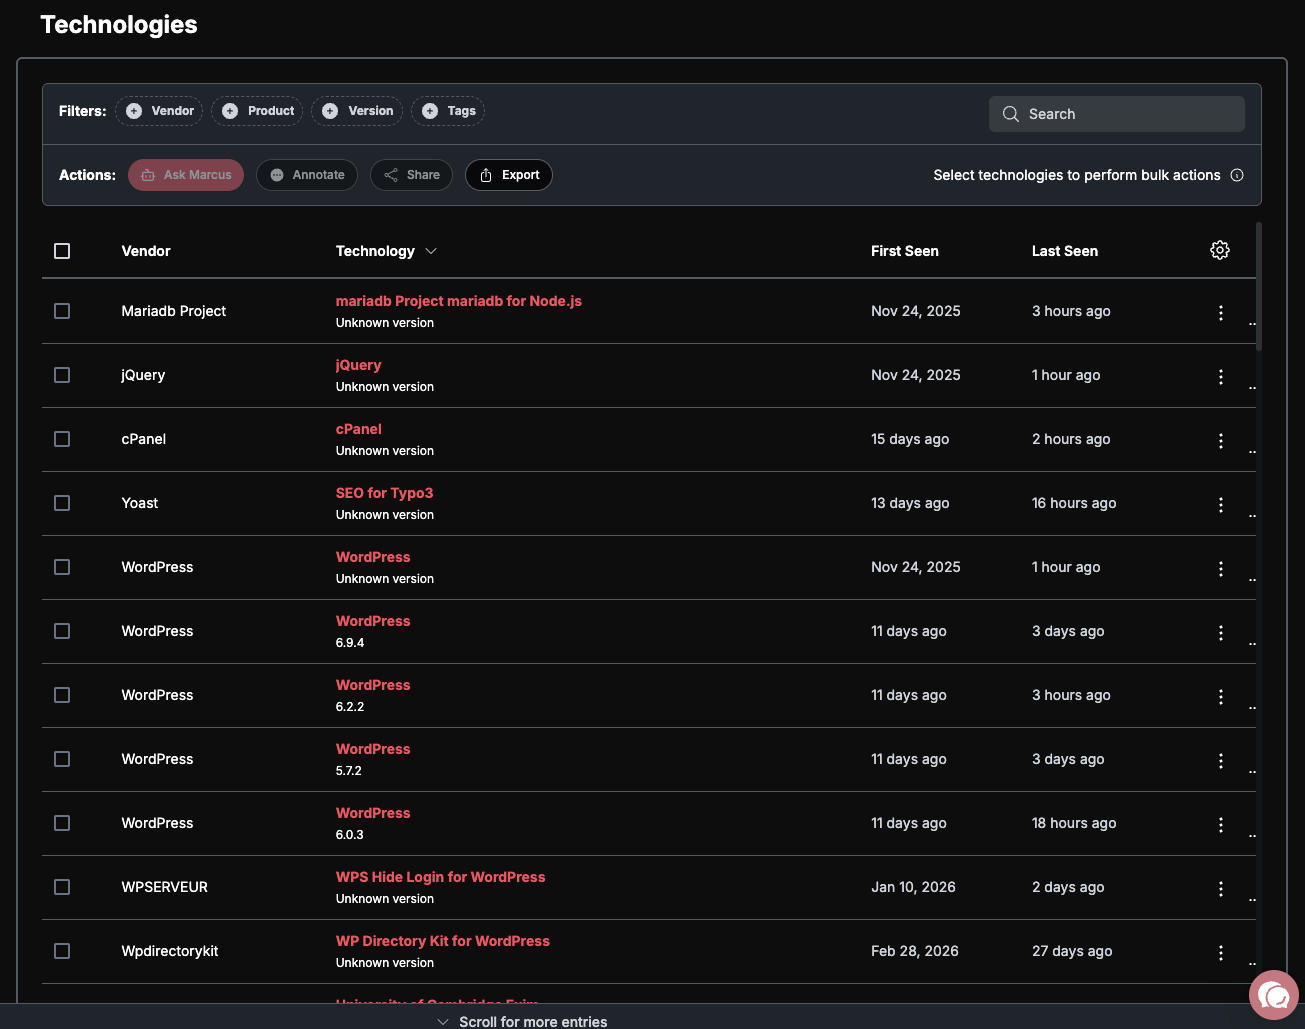
Task: Check the Yoast row checkbox
Action: pos(62,503)
